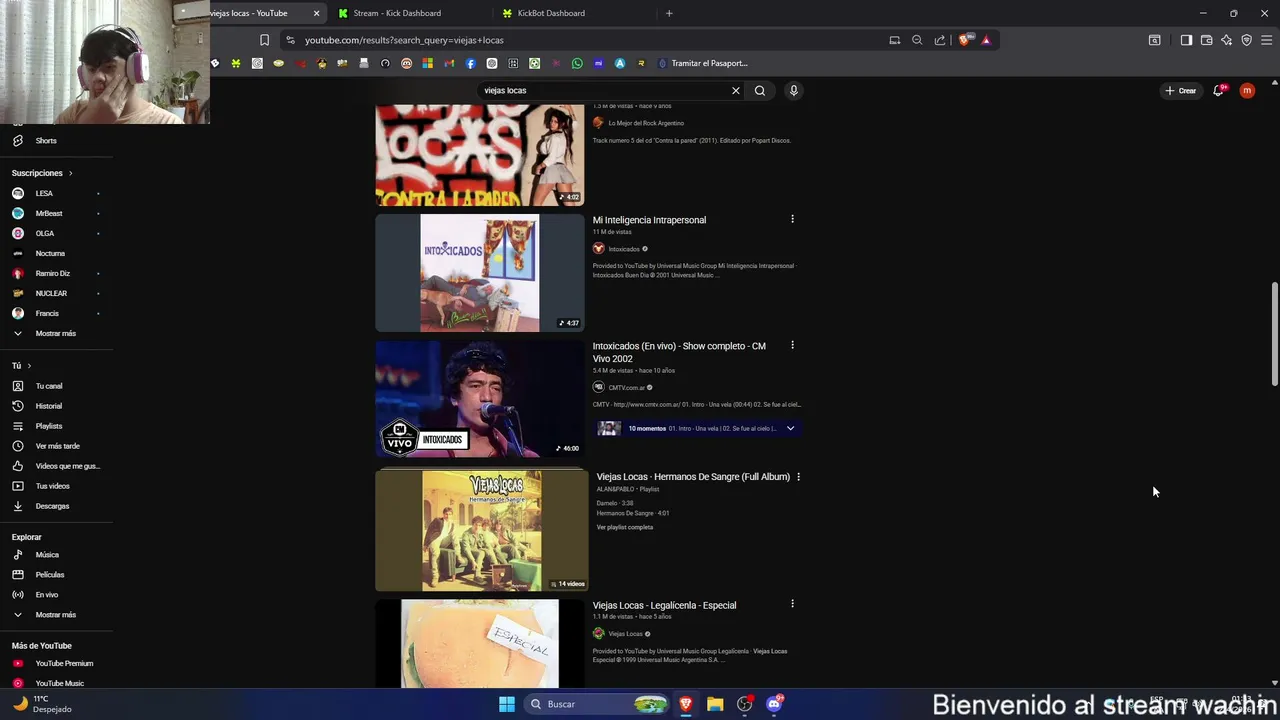Expand Mostrar más under Explorar

(x=56, y=614)
